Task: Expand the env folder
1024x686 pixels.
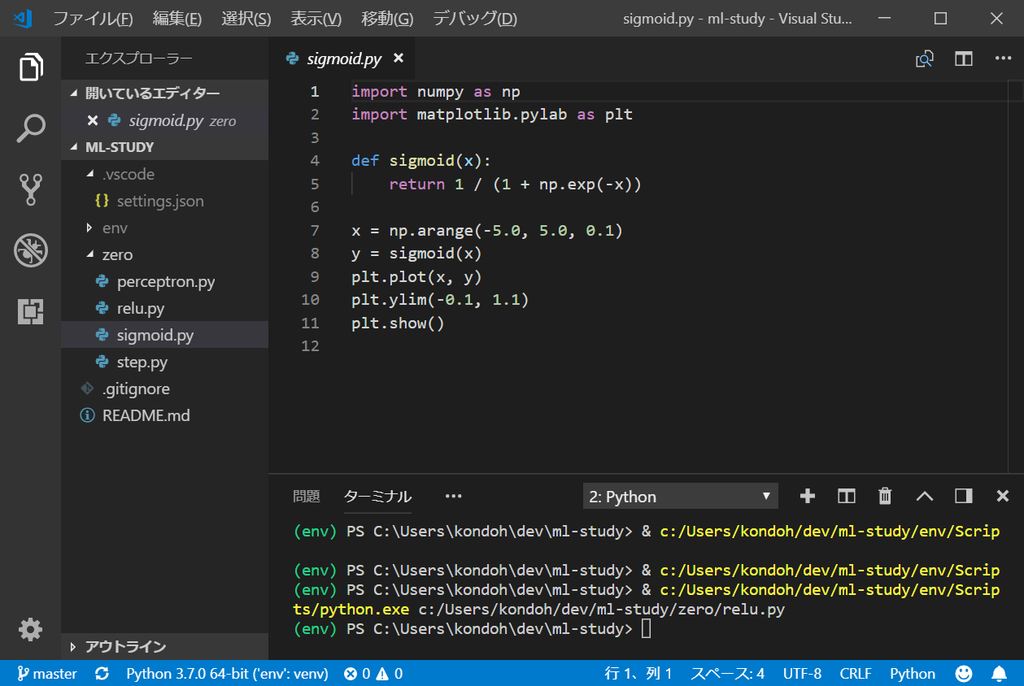Action: click(x=165, y=227)
